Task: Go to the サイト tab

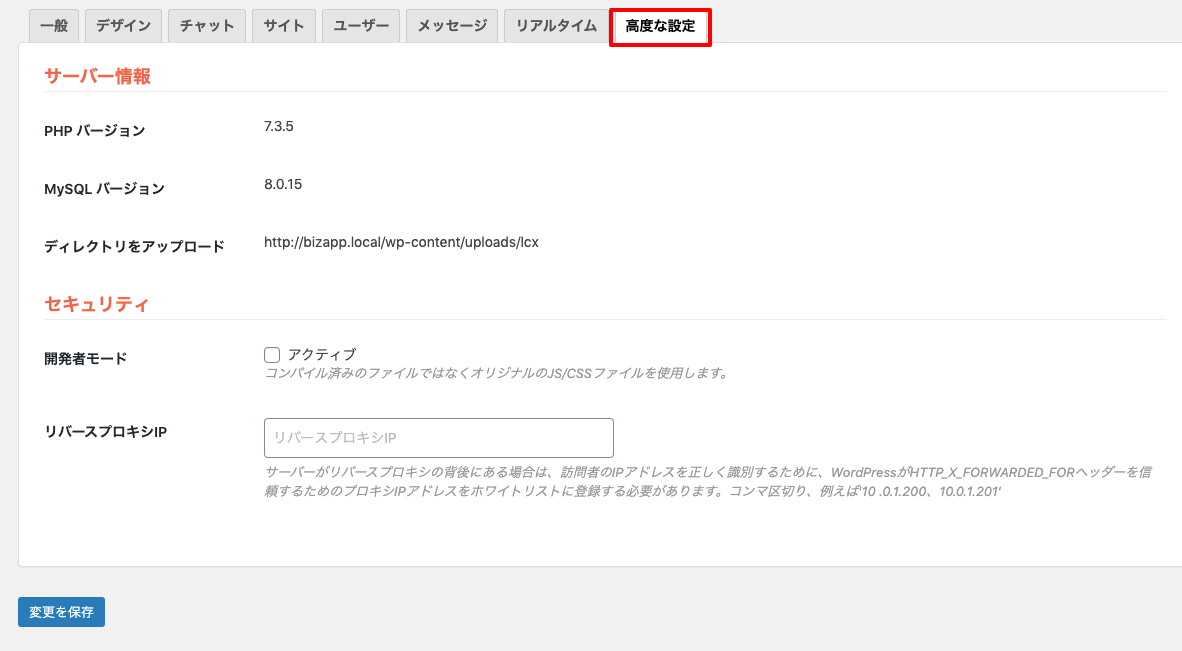Action: click(x=283, y=26)
